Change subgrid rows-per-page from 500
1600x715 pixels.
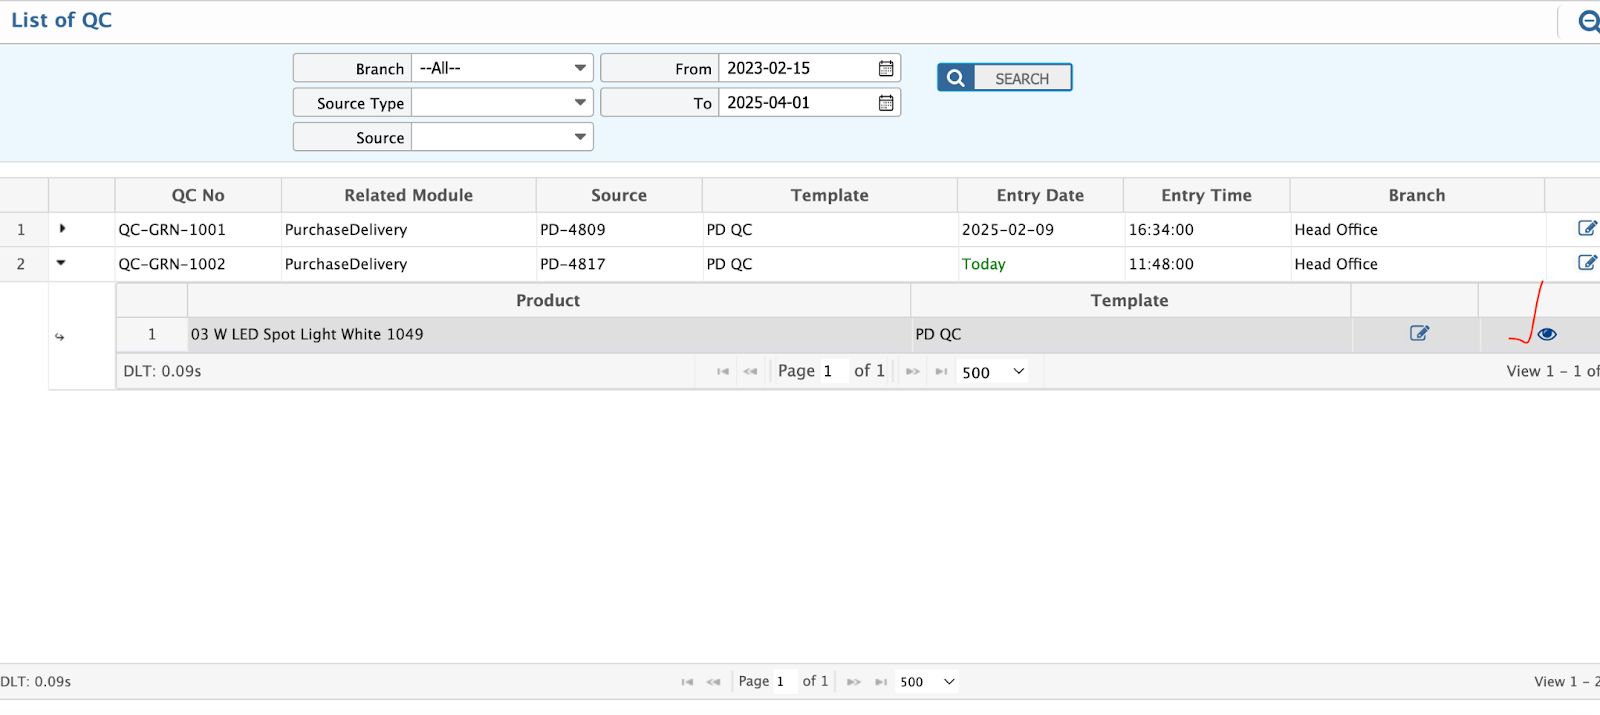993,372
